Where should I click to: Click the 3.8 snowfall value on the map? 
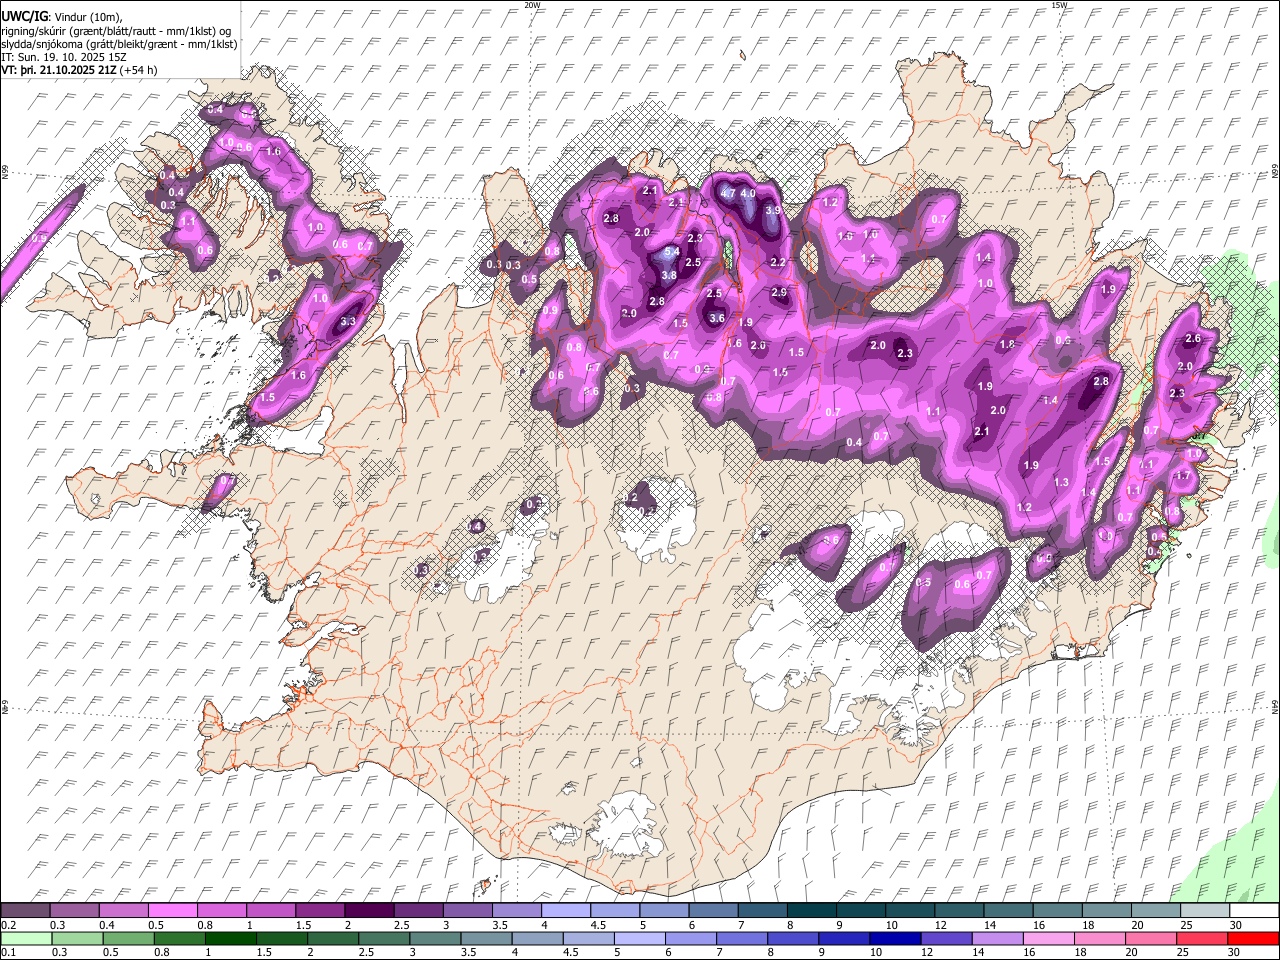[x=669, y=276]
